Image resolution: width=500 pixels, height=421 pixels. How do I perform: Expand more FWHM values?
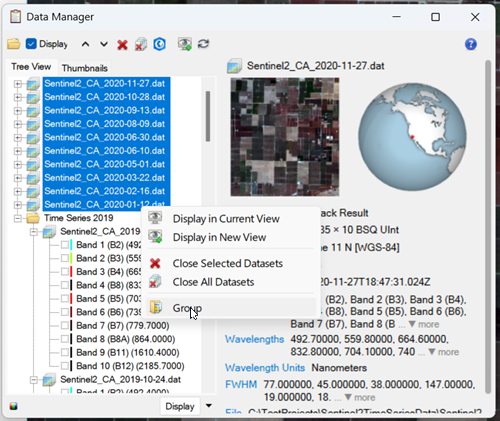coord(360,398)
